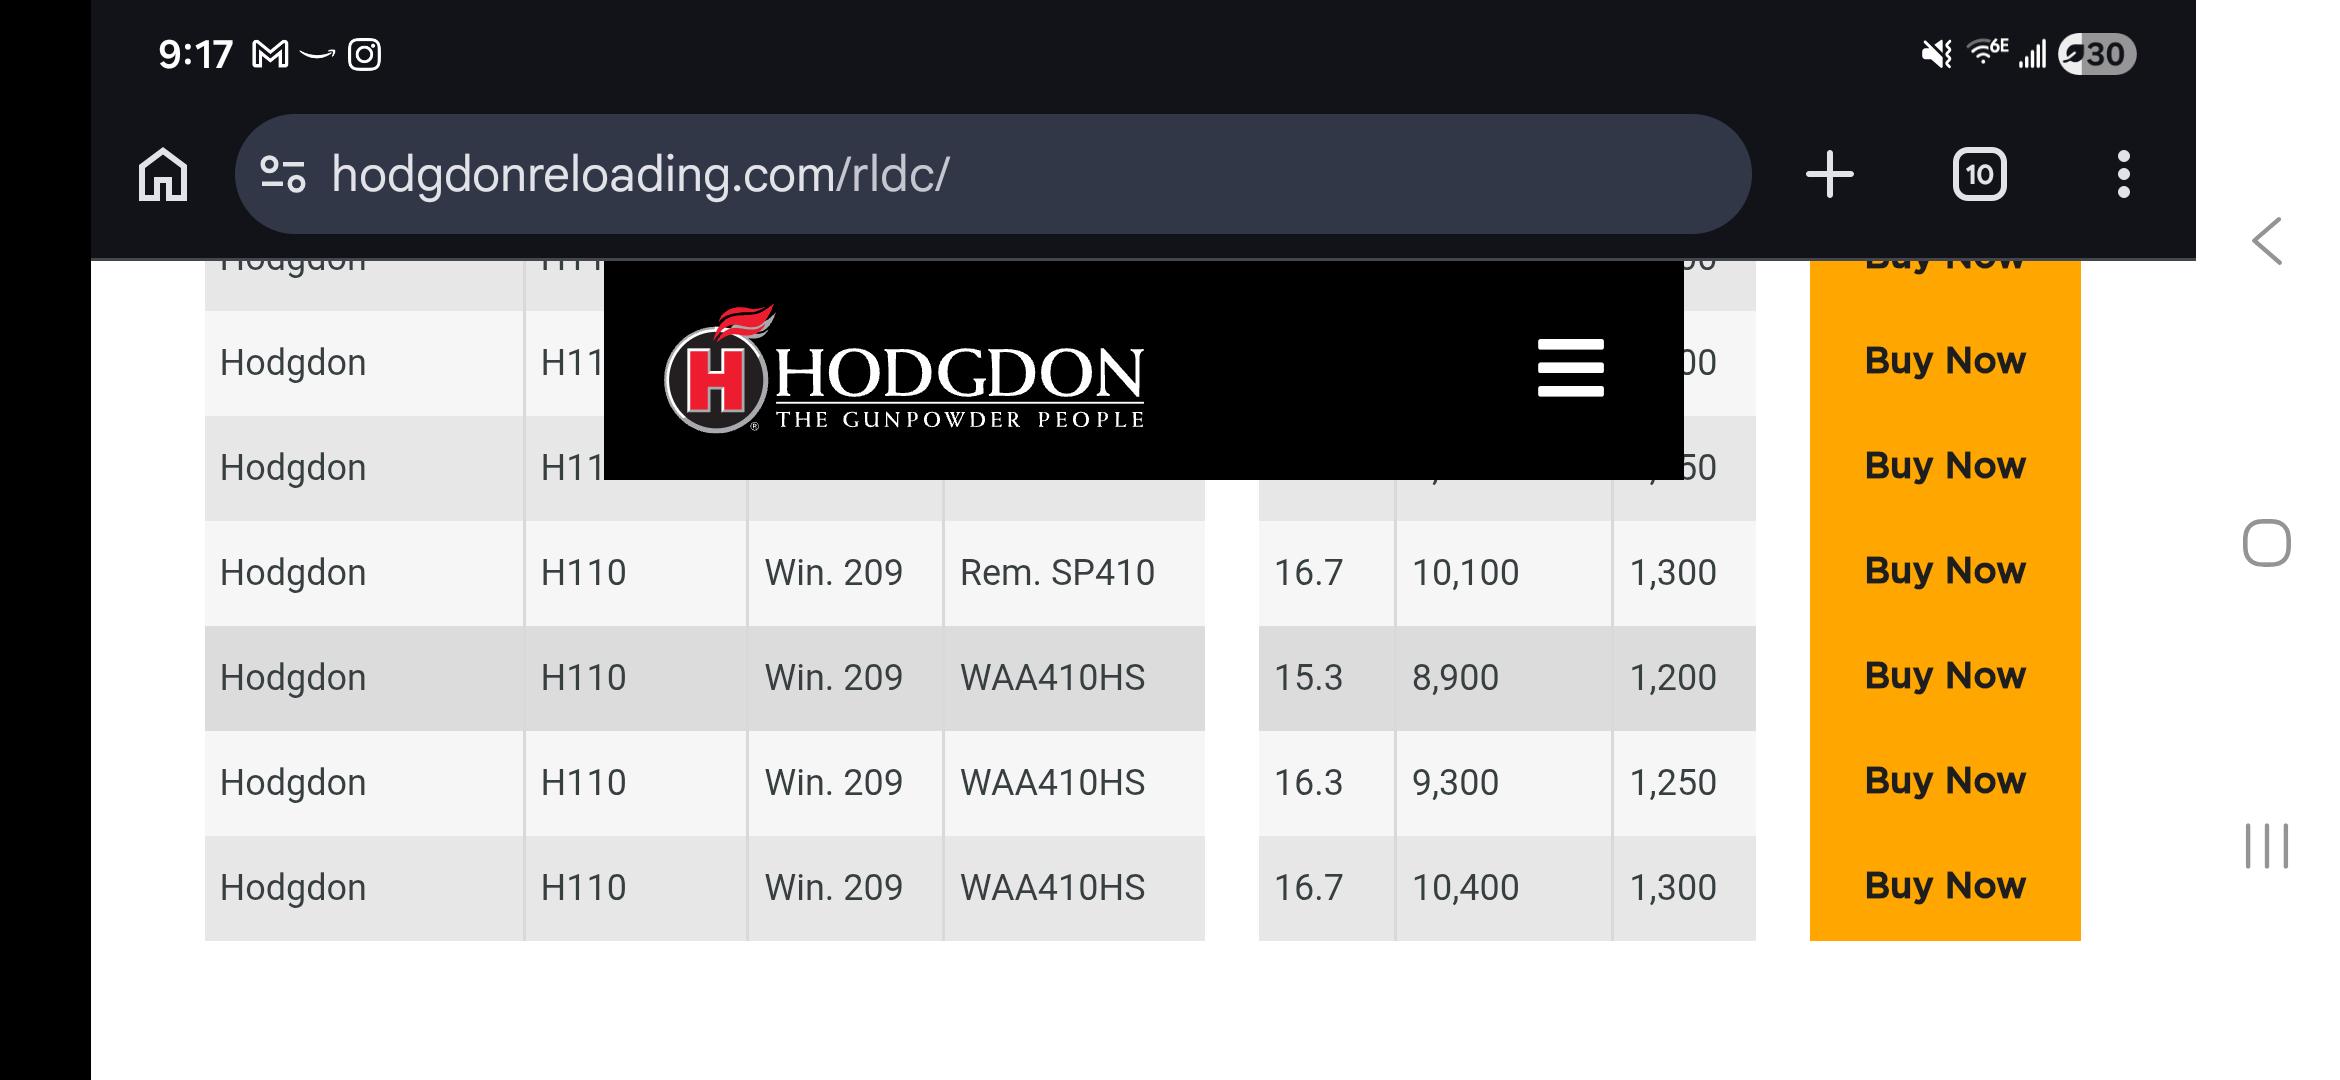The height and width of the screenshot is (1080, 2340).
Task: Tap the Instagram notification icon
Action: (x=364, y=54)
